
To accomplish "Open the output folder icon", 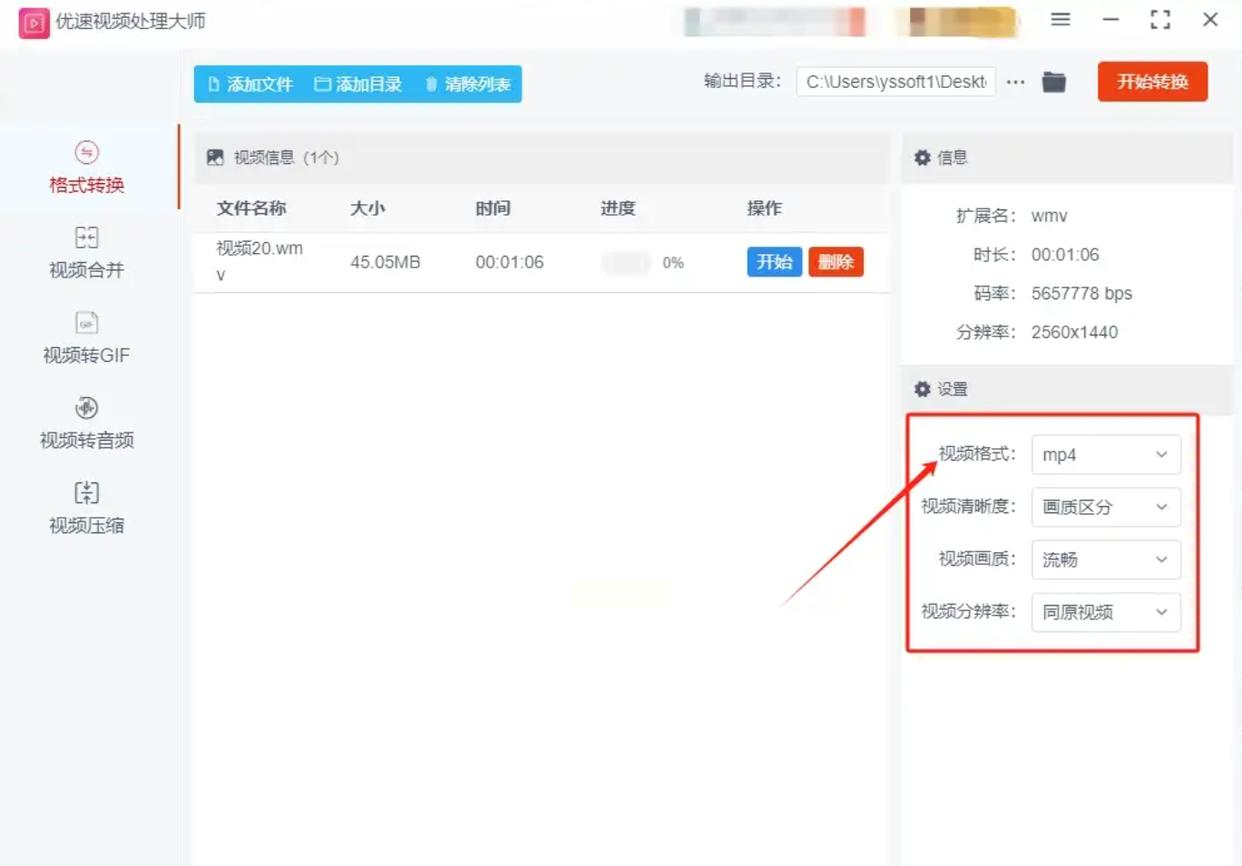I will coord(1054,82).
